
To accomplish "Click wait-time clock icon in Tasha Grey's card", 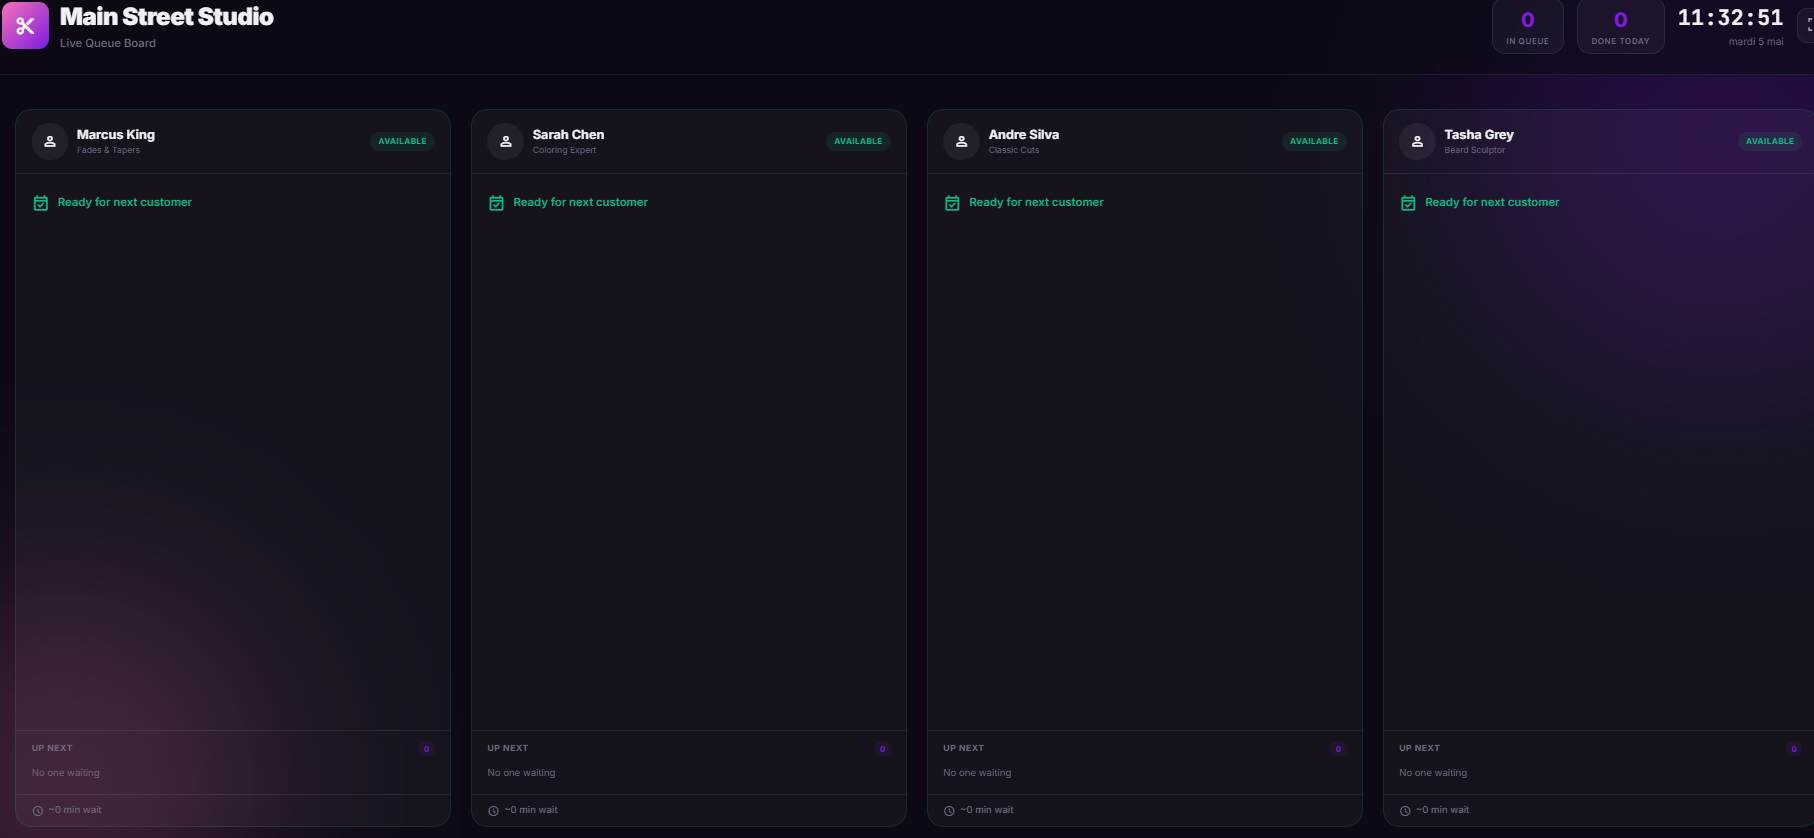I will point(1405,811).
